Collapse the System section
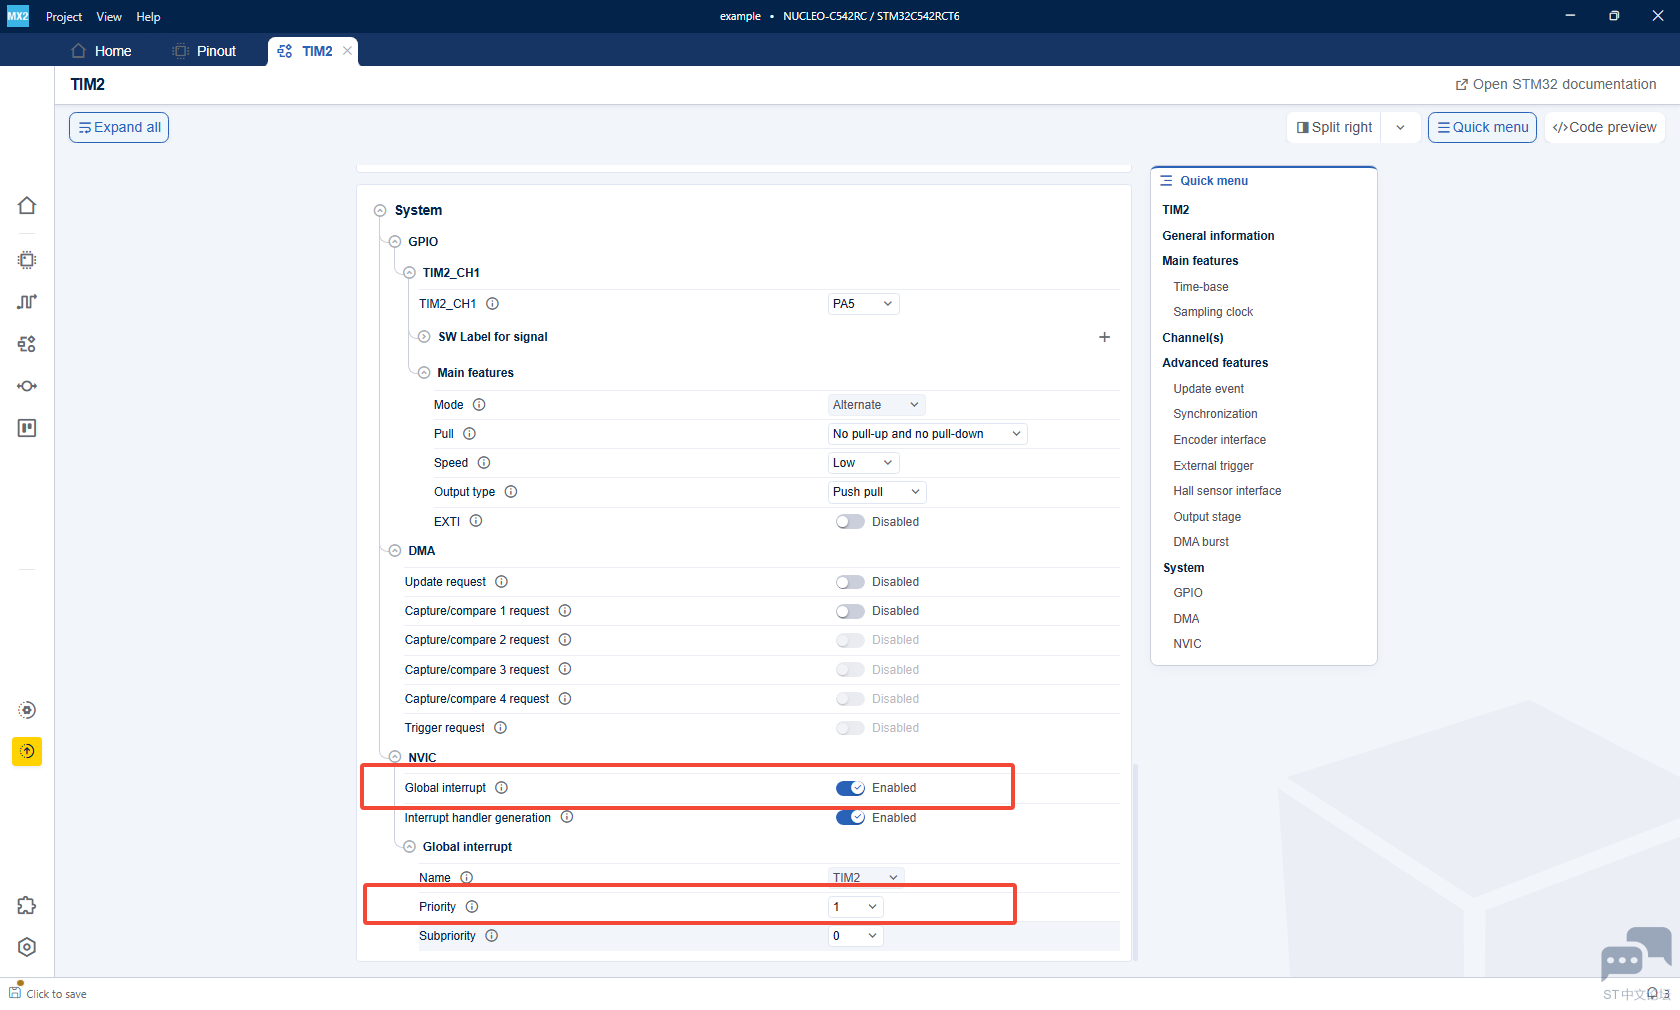This screenshot has height=1010, width=1680. point(380,211)
